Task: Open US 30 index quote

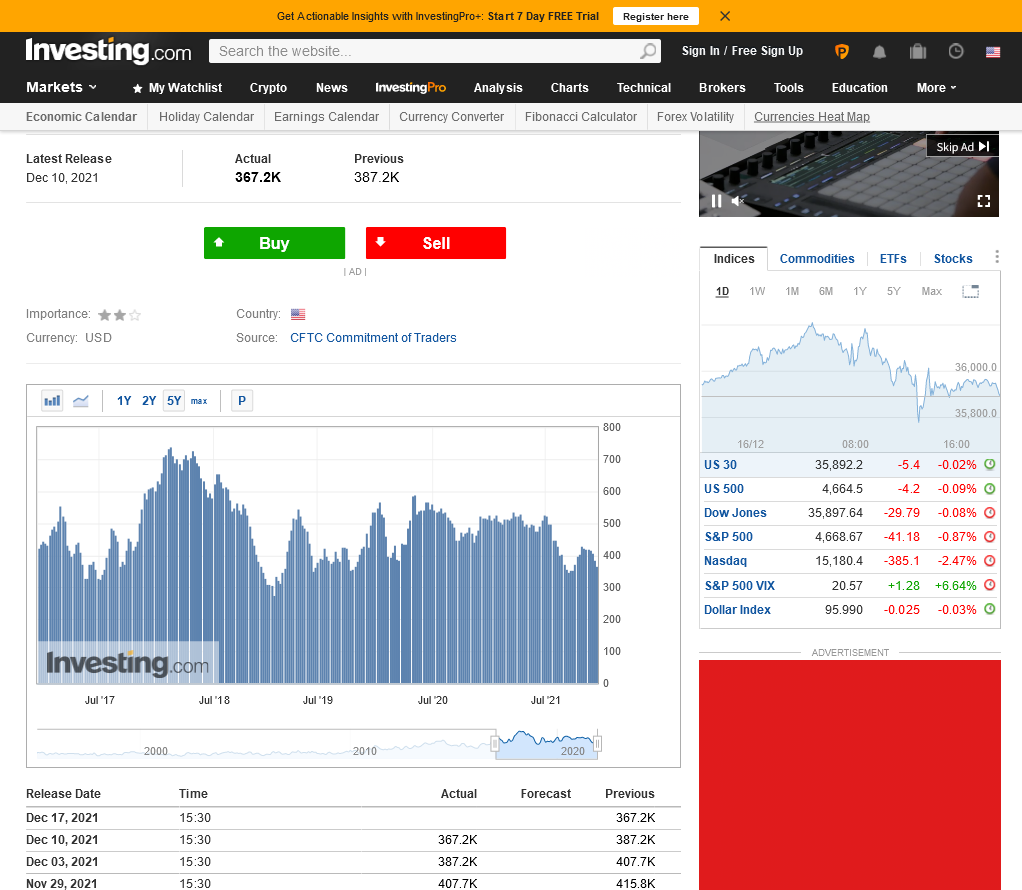Action: (x=720, y=465)
